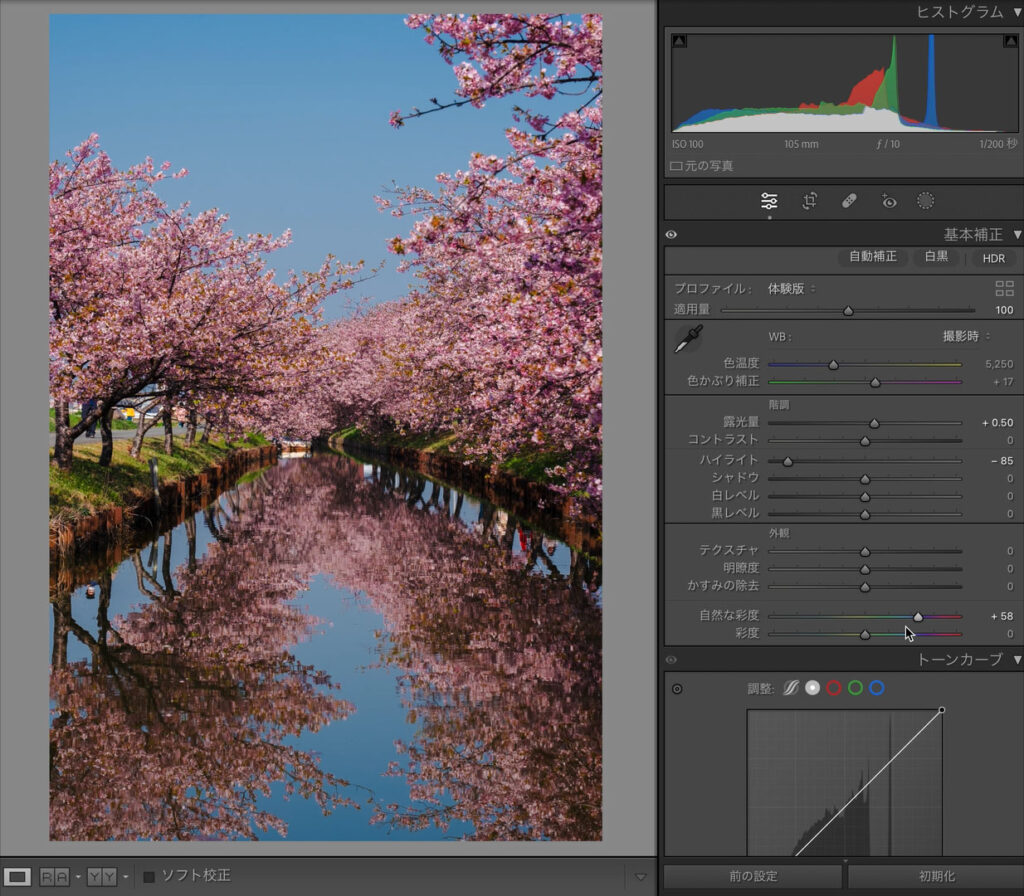Viewport: 1024px width, 896px height.
Task: Select the red channel curve circle
Action: pyautogui.click(x=833, y=688)
